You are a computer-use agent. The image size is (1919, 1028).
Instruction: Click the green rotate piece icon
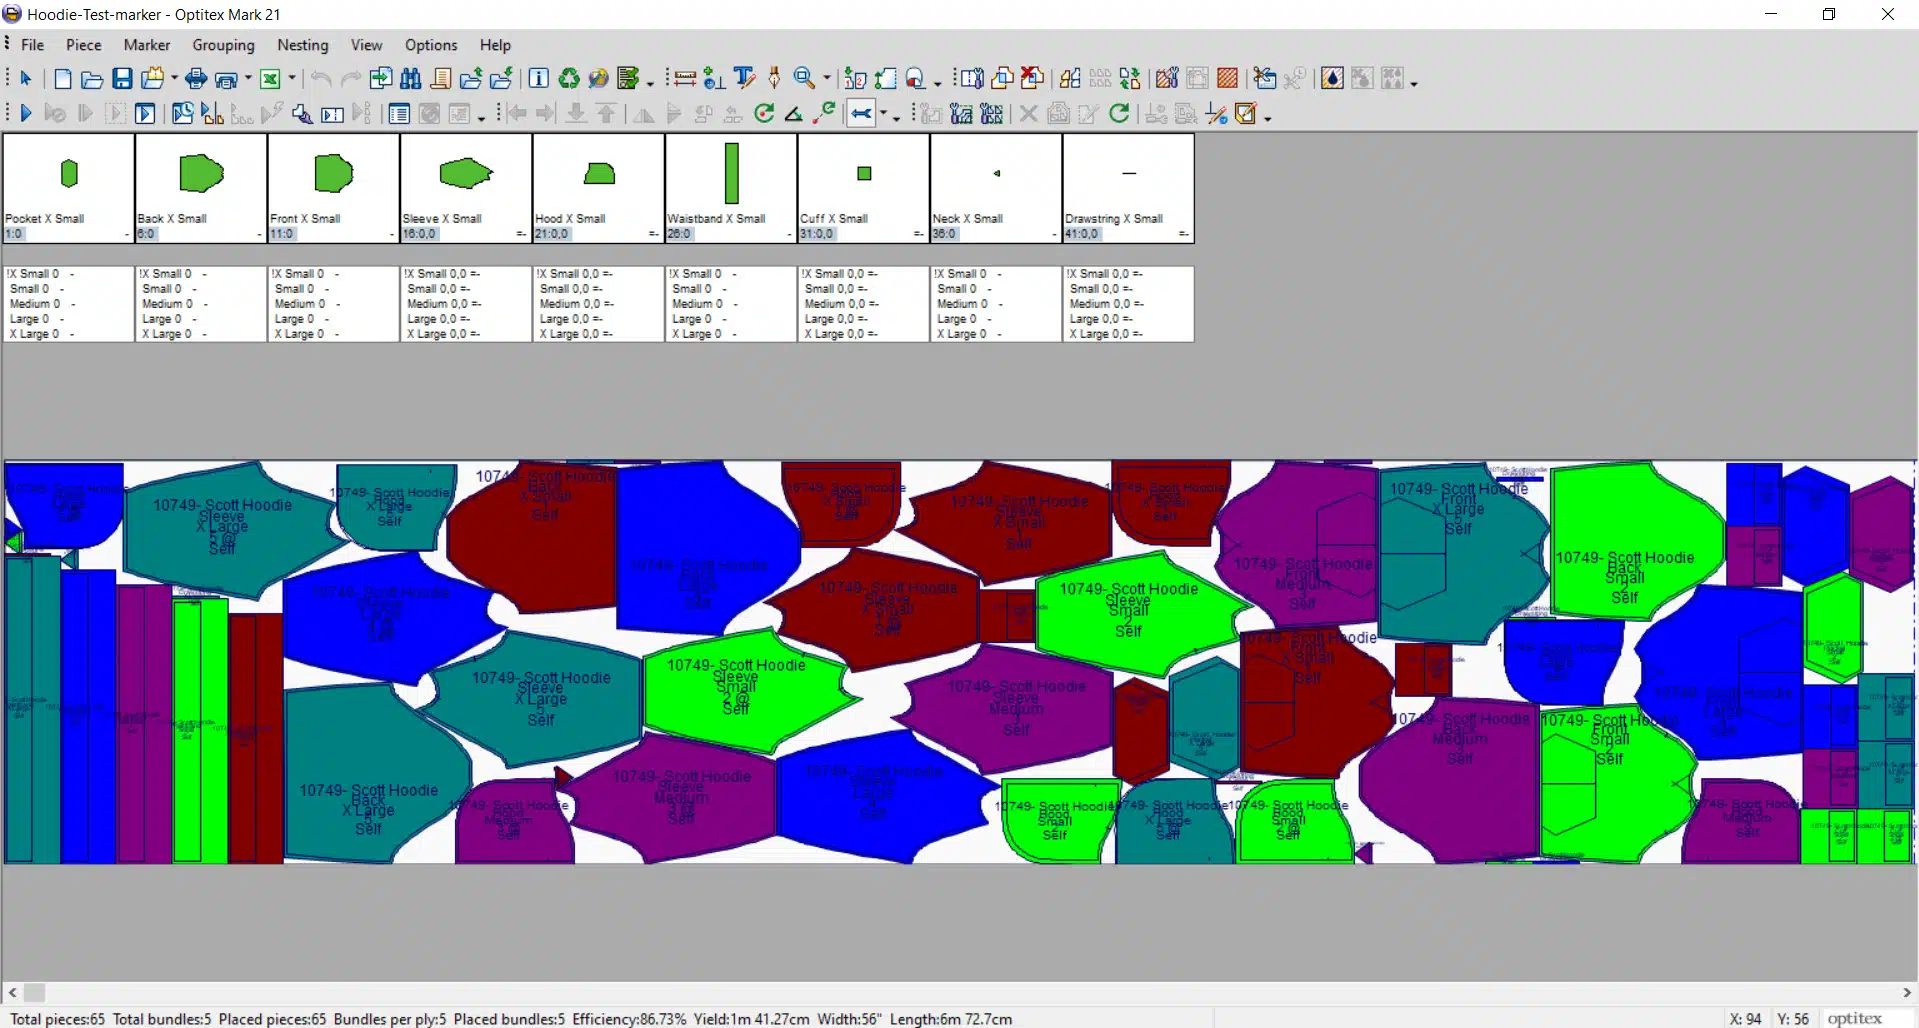point(764,114)
